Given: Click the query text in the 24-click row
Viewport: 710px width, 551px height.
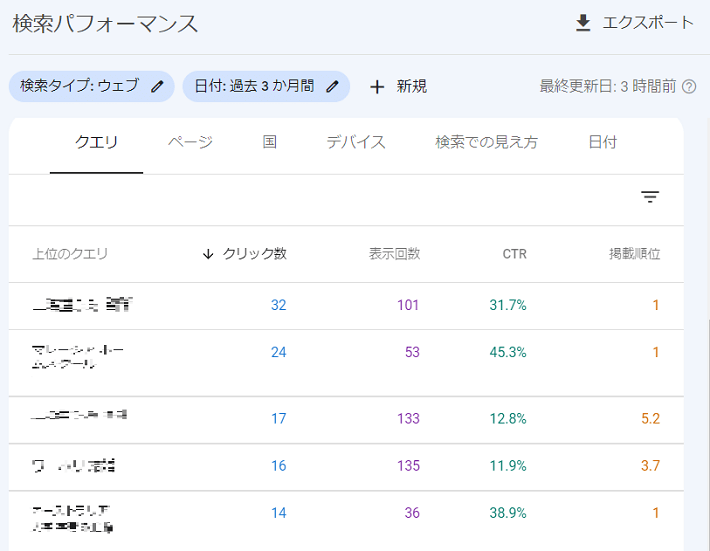Looking at the screenshot, I should coord(78,357).
